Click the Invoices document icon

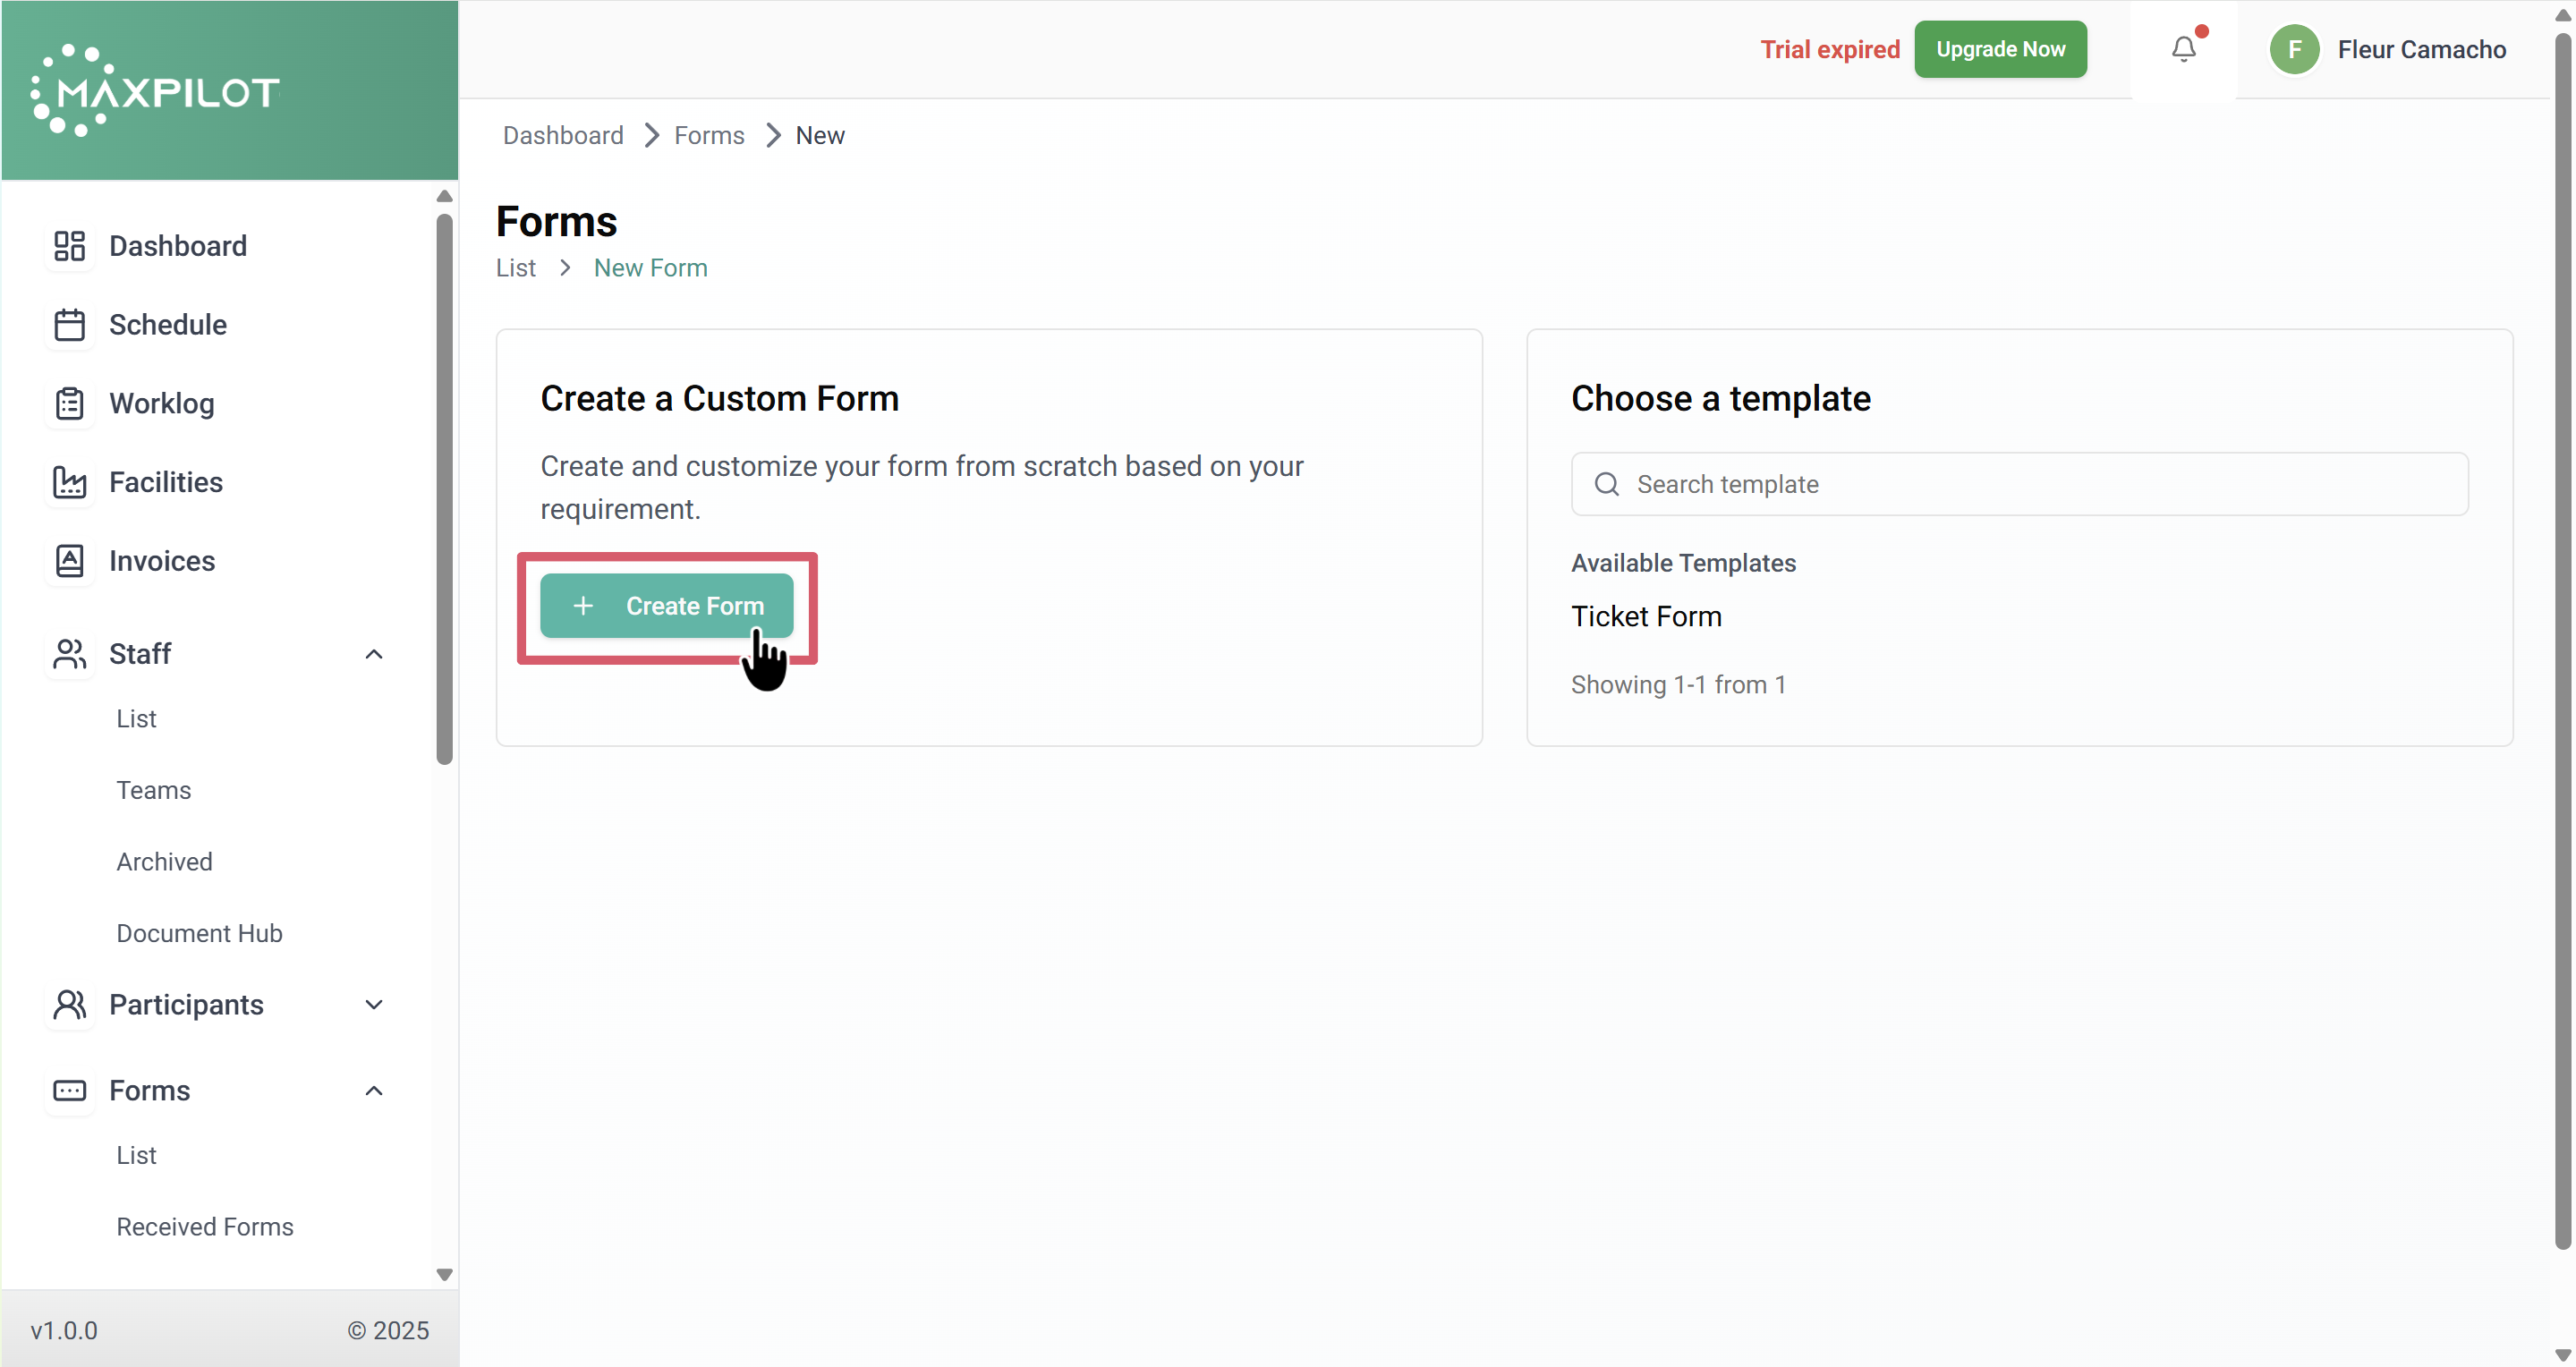(69, 561)
